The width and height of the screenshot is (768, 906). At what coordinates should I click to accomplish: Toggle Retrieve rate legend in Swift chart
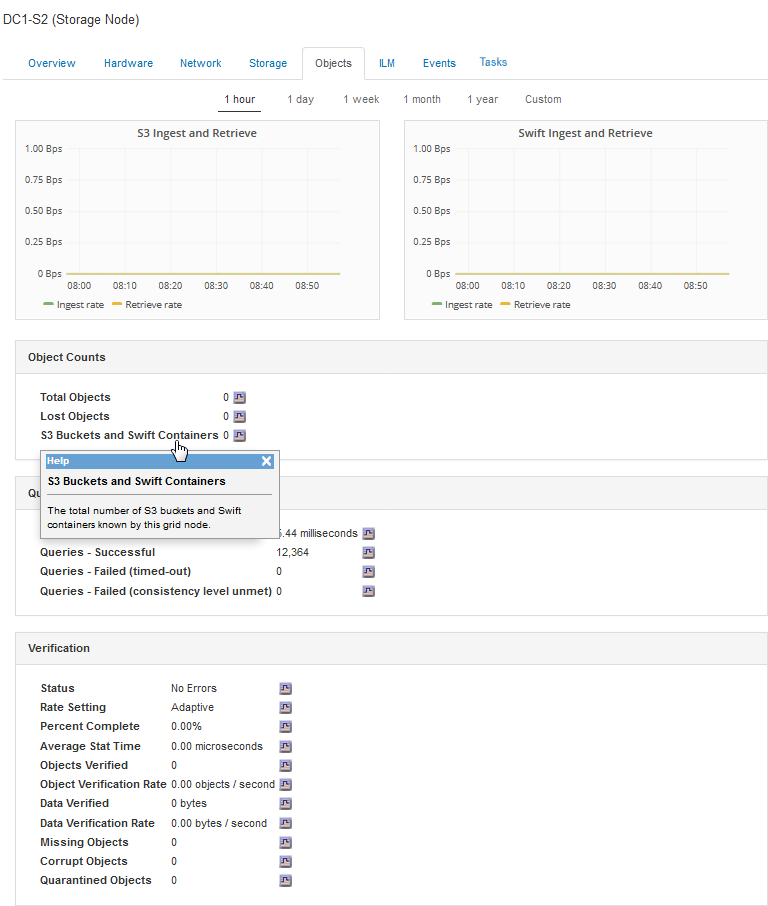click(535, 304)
